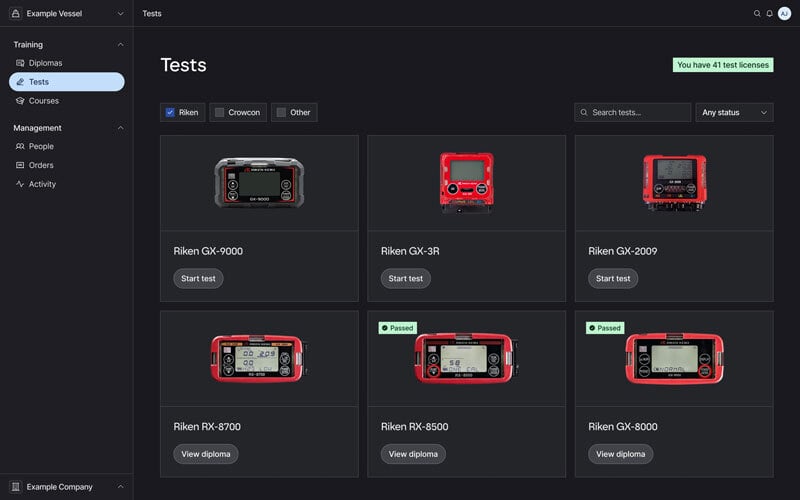Go to Courses in the sidebar
This screenshot has height=500, width=800.
point(43,101)
